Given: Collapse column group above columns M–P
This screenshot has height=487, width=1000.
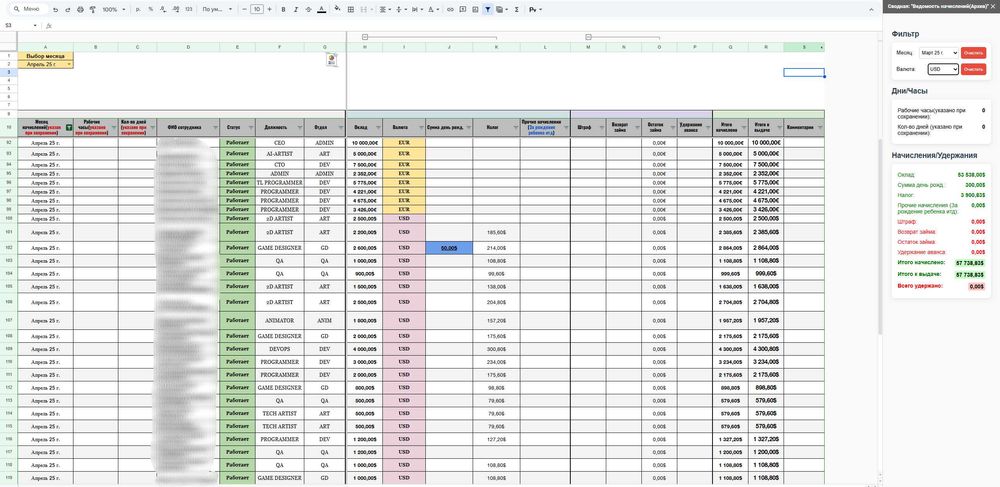Looking at the screenshot, I should tap(589, 37).
